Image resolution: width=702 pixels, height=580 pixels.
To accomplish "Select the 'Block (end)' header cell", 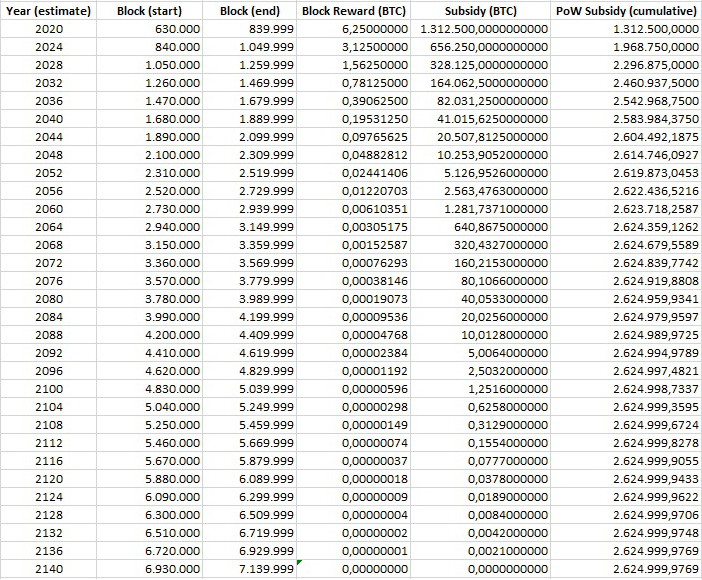I will coord(249,11).
